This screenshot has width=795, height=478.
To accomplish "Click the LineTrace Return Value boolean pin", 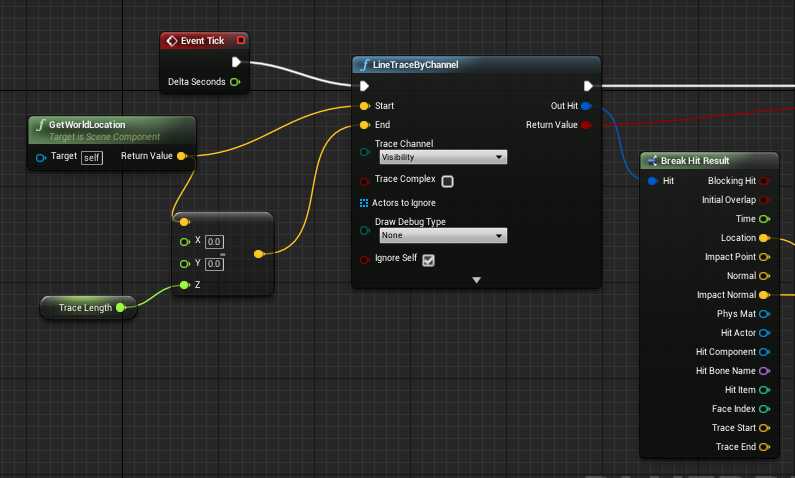I will [x=586, y=125].
